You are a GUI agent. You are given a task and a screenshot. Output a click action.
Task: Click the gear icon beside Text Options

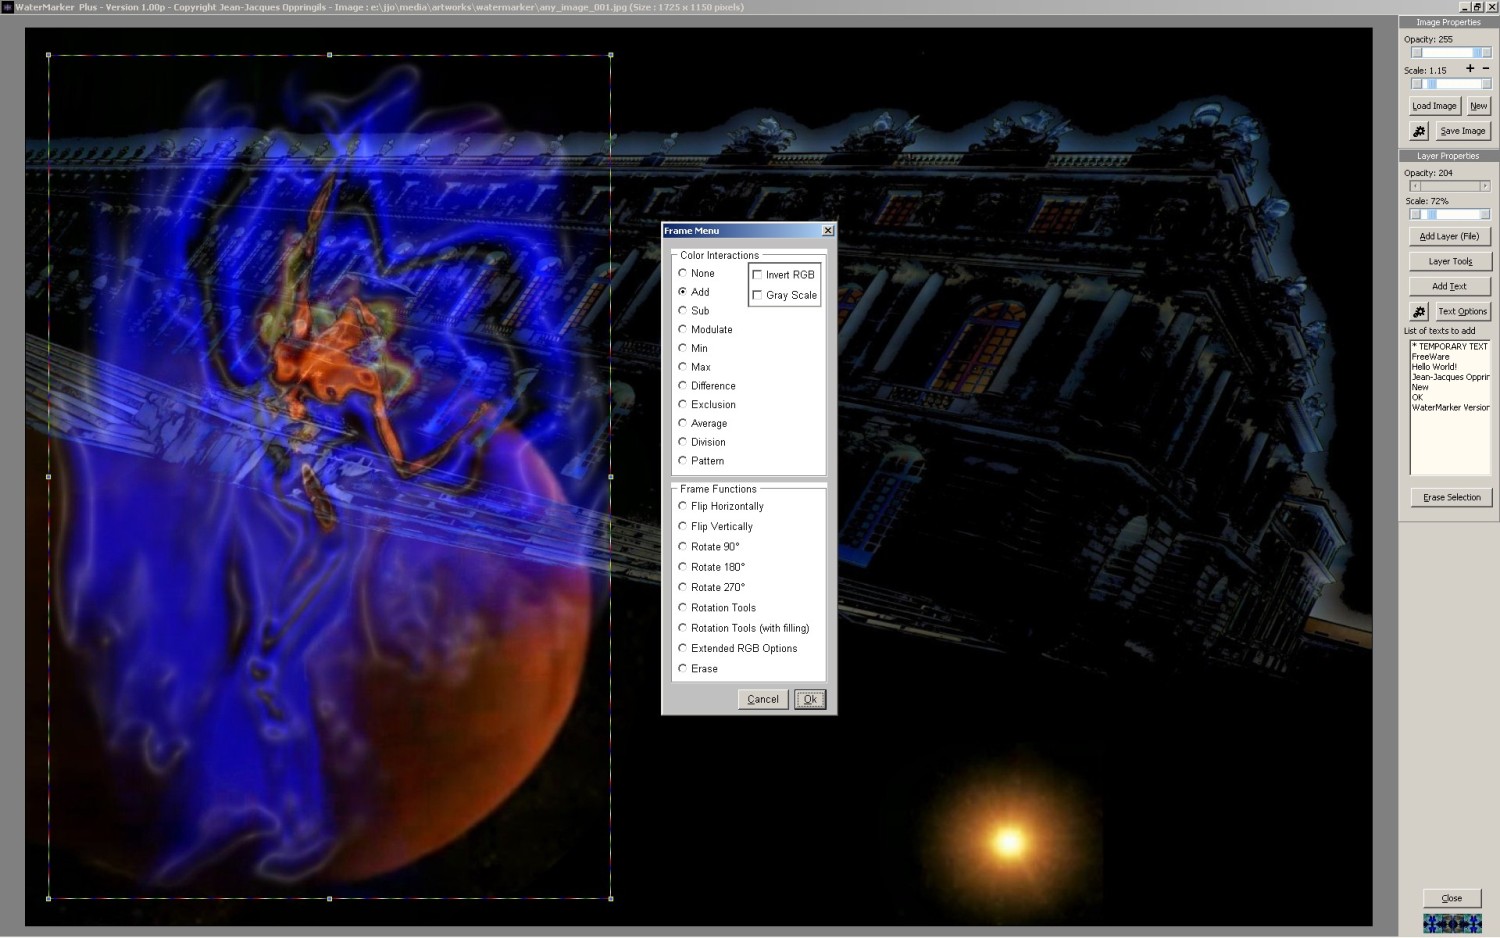point(1419,312)
